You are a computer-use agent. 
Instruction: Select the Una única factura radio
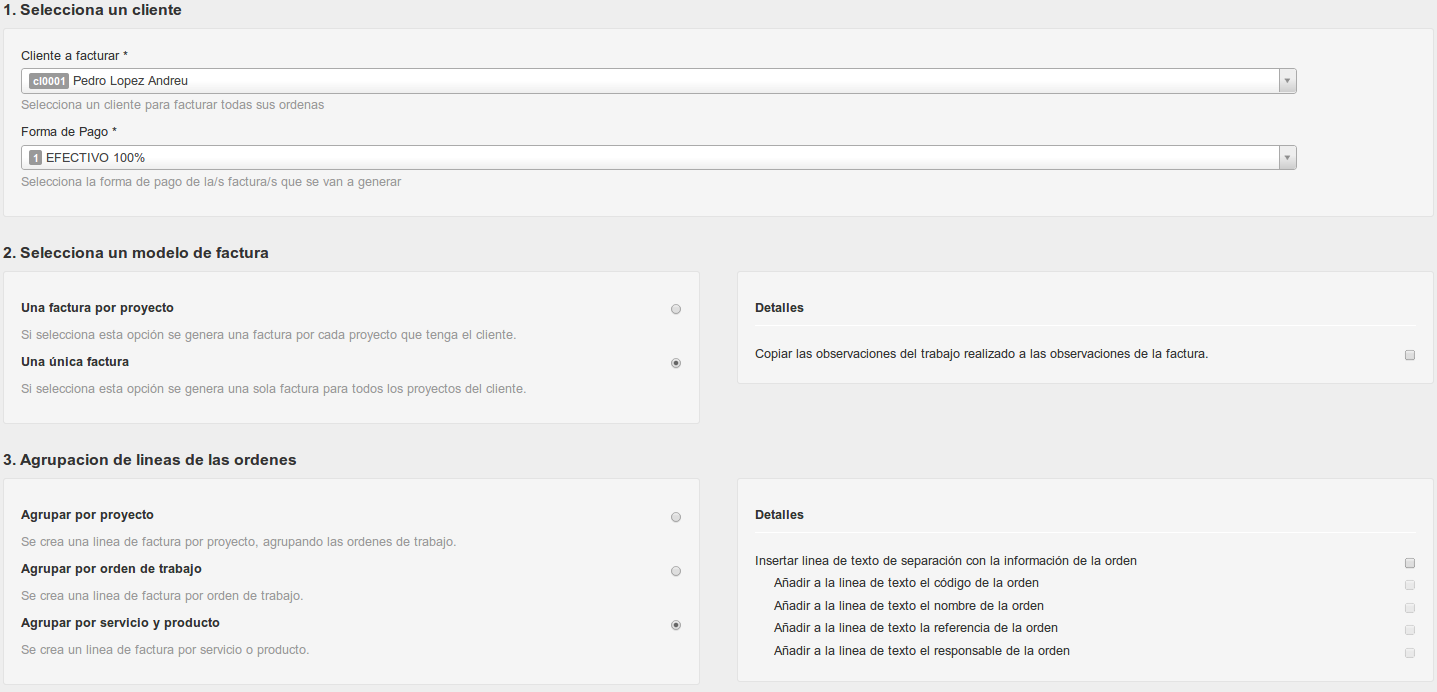pos(676,364)
